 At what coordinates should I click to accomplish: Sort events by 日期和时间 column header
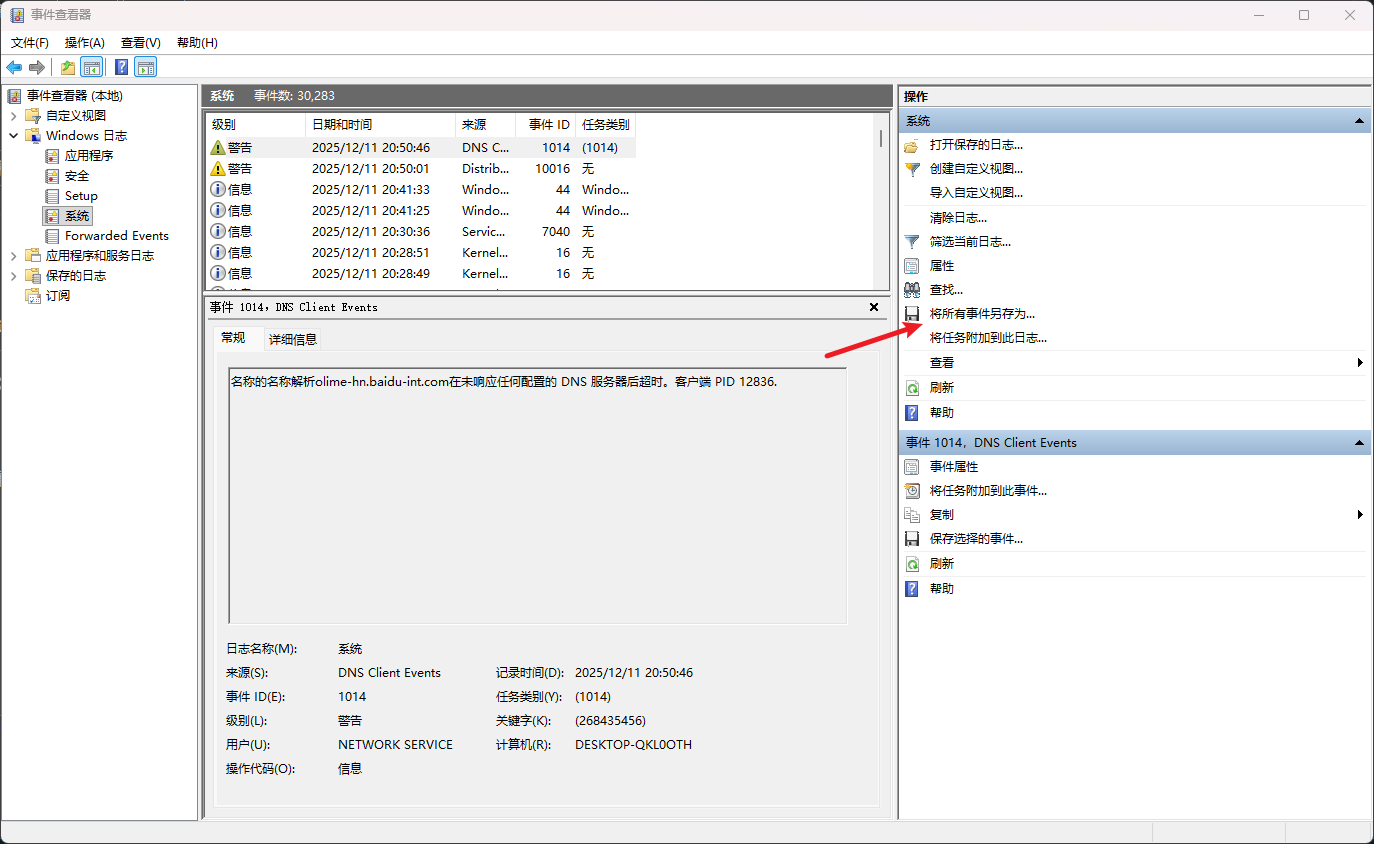[380, 125]
